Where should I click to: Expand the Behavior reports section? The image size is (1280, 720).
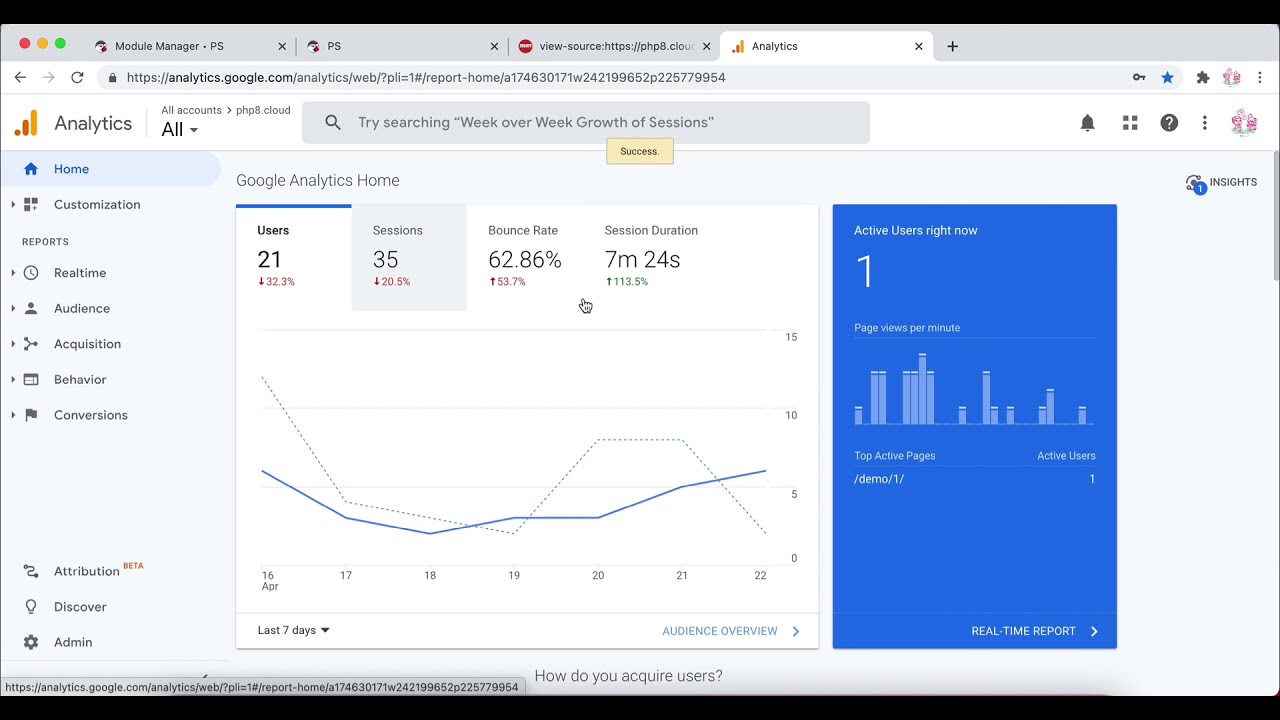pyautogui.click(x=13, y=379)
